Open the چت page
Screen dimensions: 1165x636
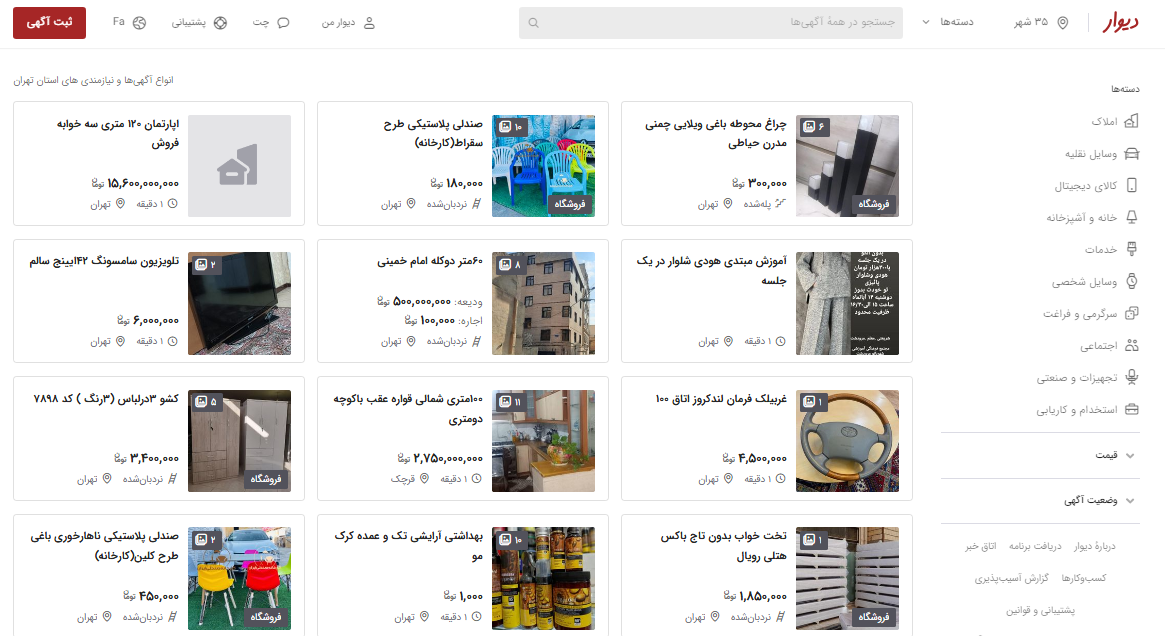[271, 23]
